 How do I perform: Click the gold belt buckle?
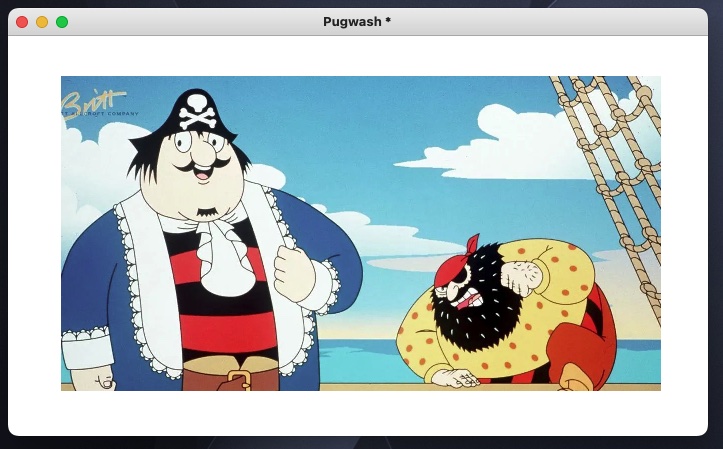(x=237, y=380)
